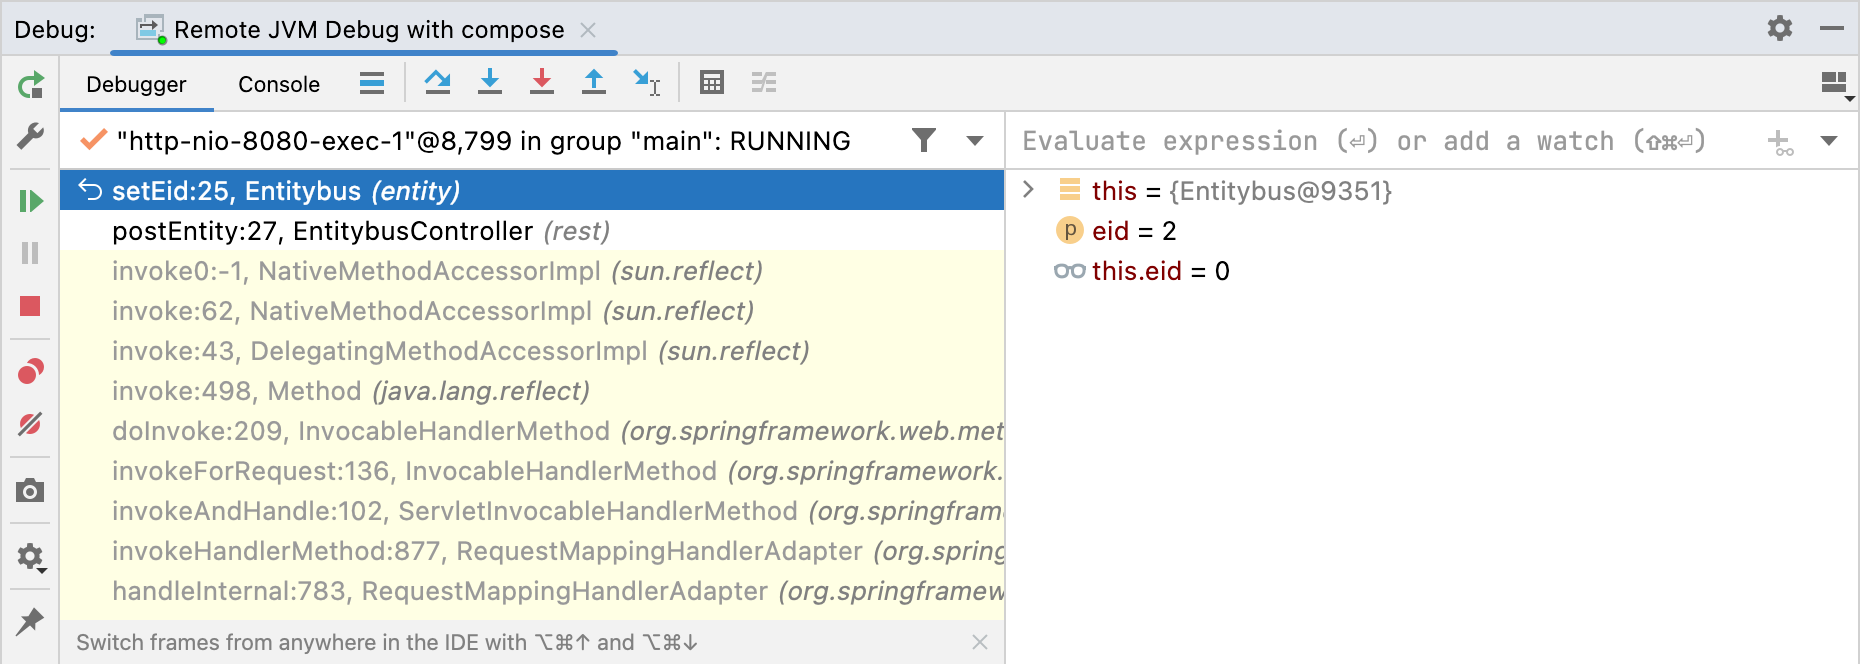This screenshot has width=1860, height=664.
Task: Select the postEntity:27 EntitybusController frame
Action: [360, 231]
